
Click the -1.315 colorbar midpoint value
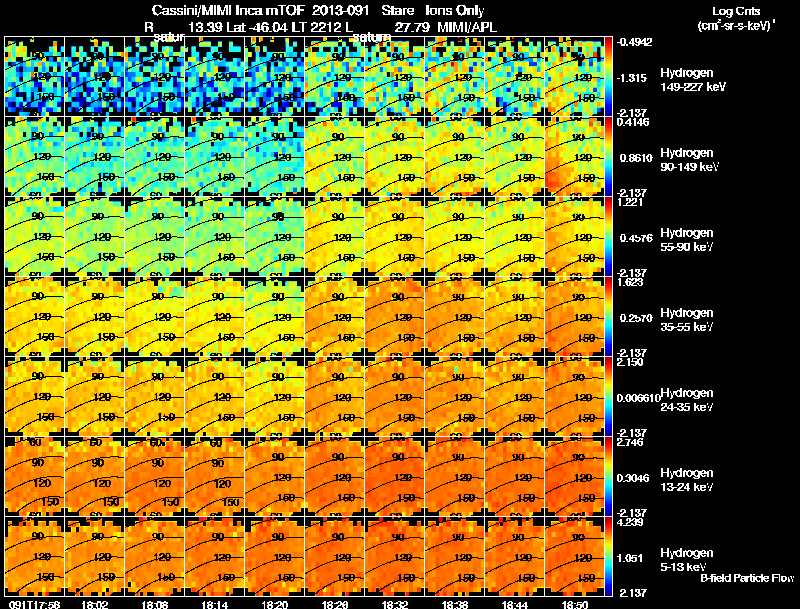[632, 78]
